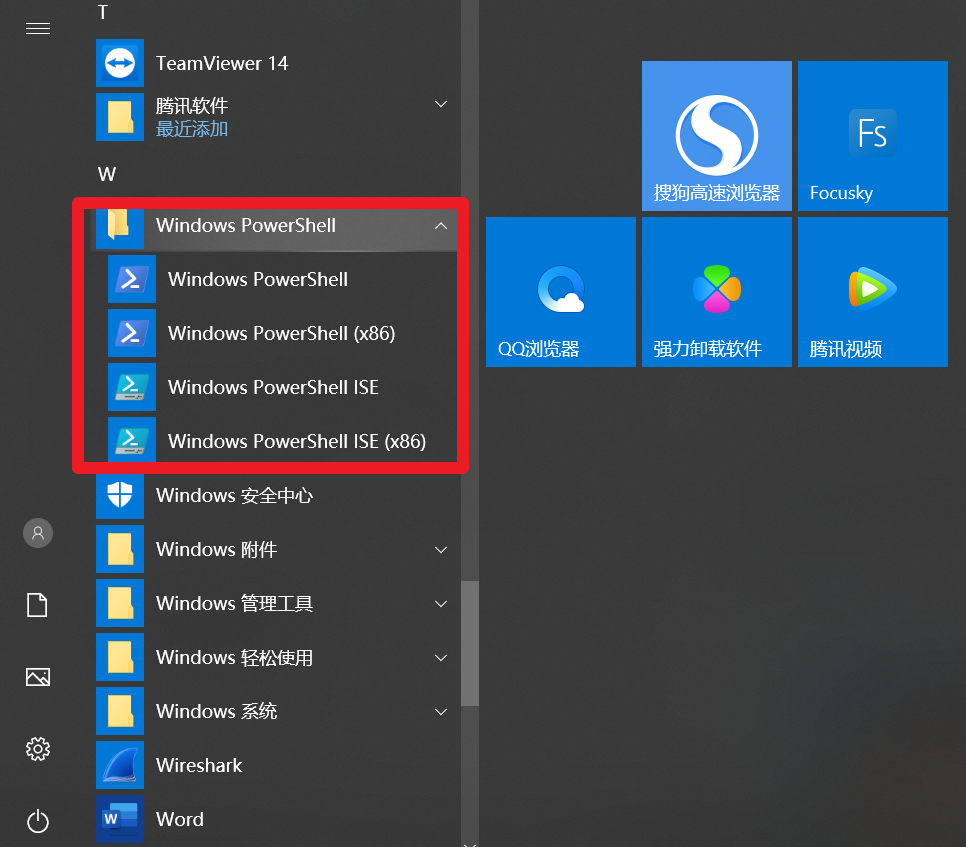The image size is (966, 847).
Task: Click the Windows PowerShell ISE label
Action: click(273, 387)
